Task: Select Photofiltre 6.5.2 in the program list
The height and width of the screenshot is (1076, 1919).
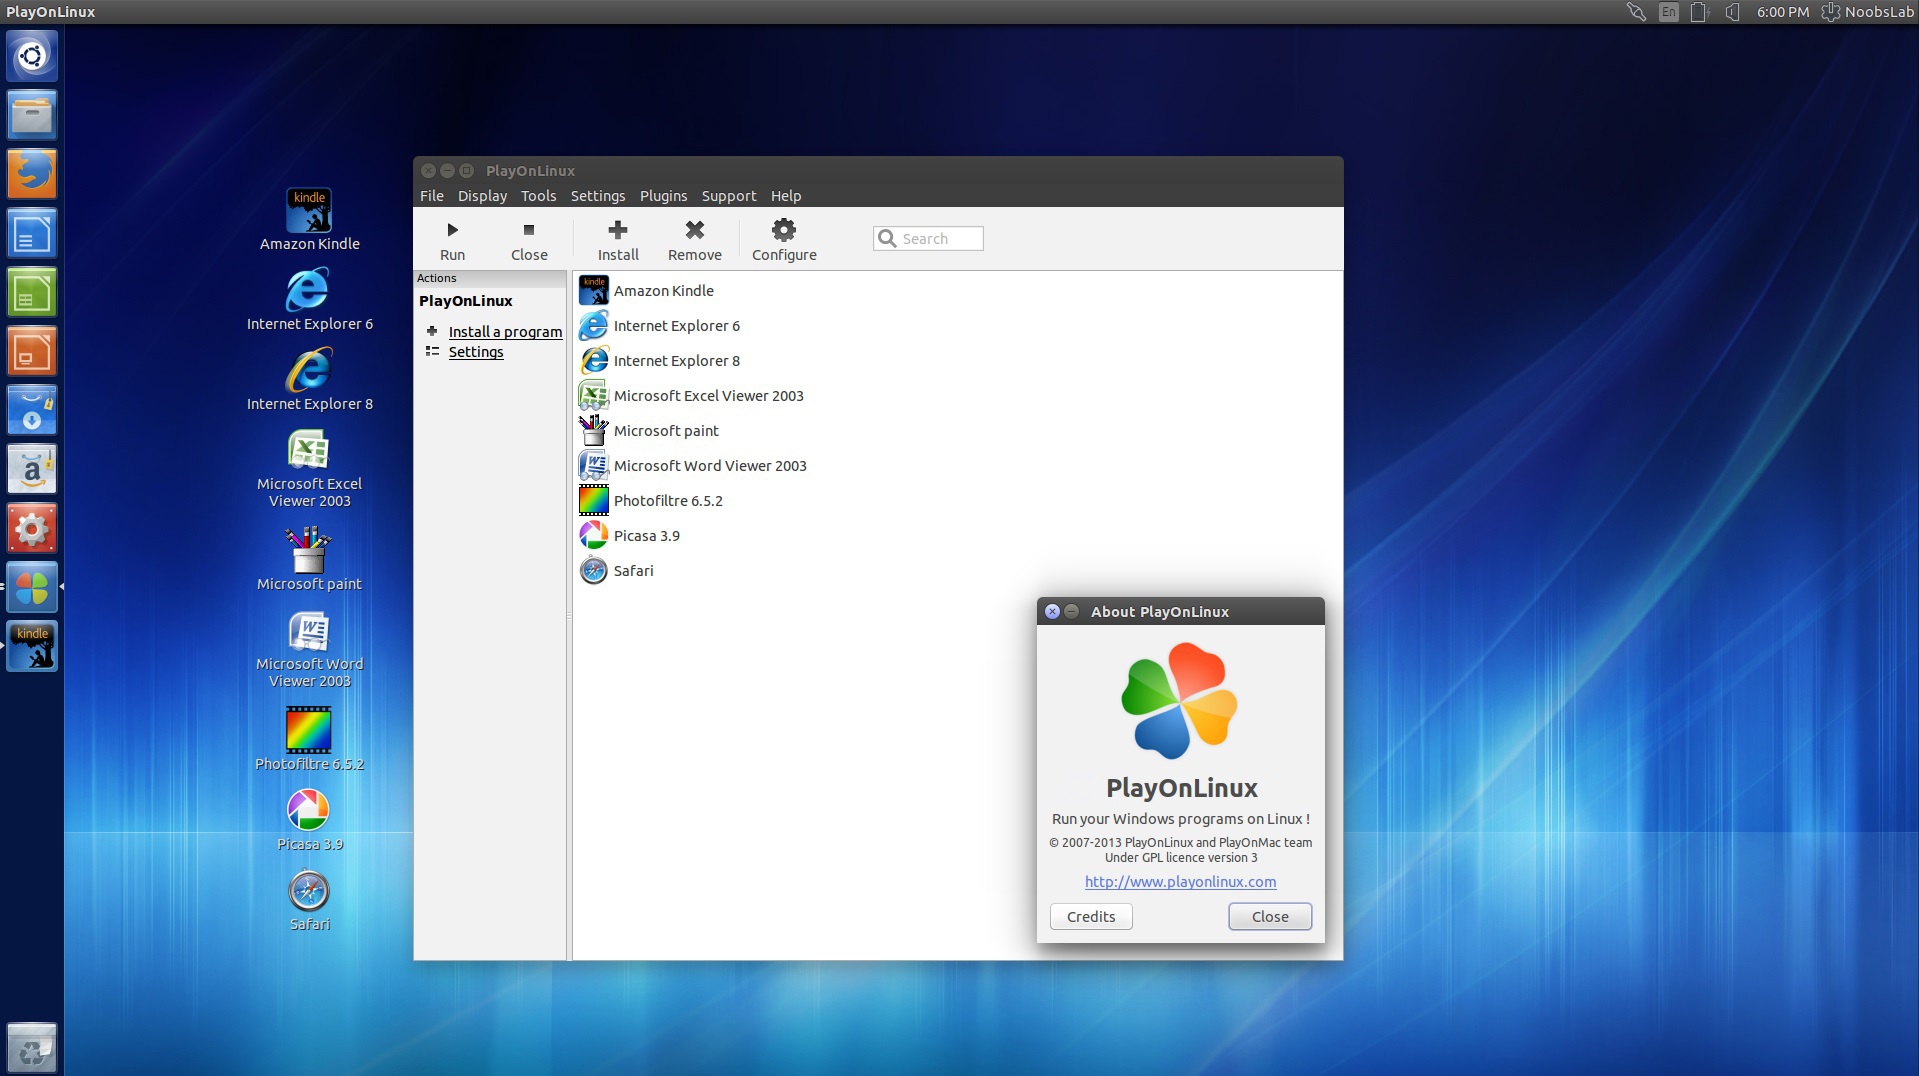Action: pyautogui.click(x=667, y=501)
